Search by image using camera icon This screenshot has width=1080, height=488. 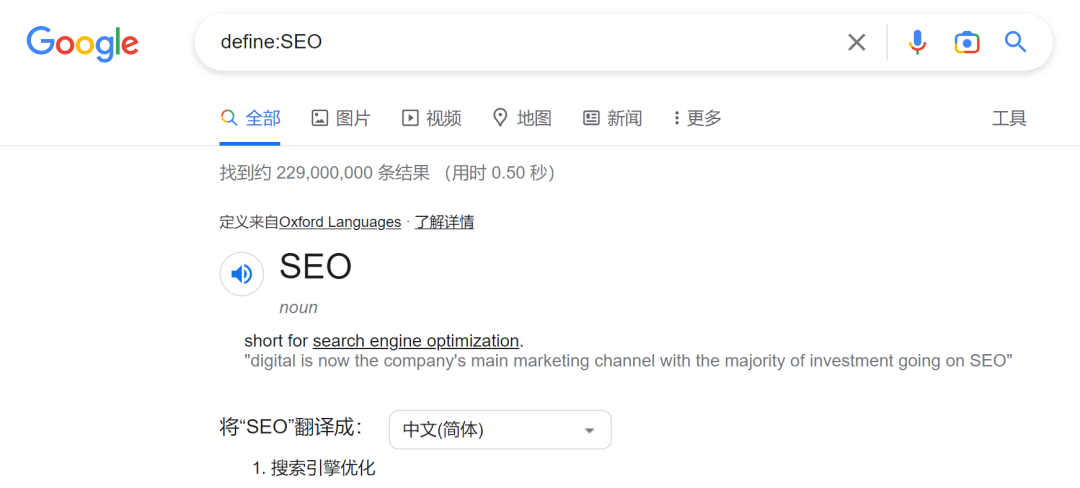click(966, 42)
